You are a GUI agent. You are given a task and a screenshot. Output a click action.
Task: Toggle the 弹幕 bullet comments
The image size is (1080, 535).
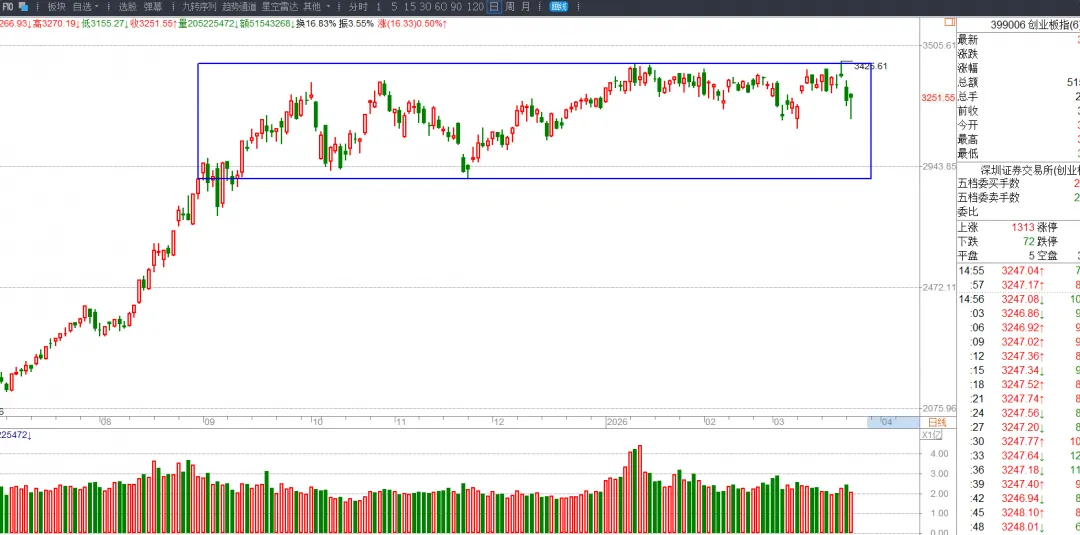[153, 7]
